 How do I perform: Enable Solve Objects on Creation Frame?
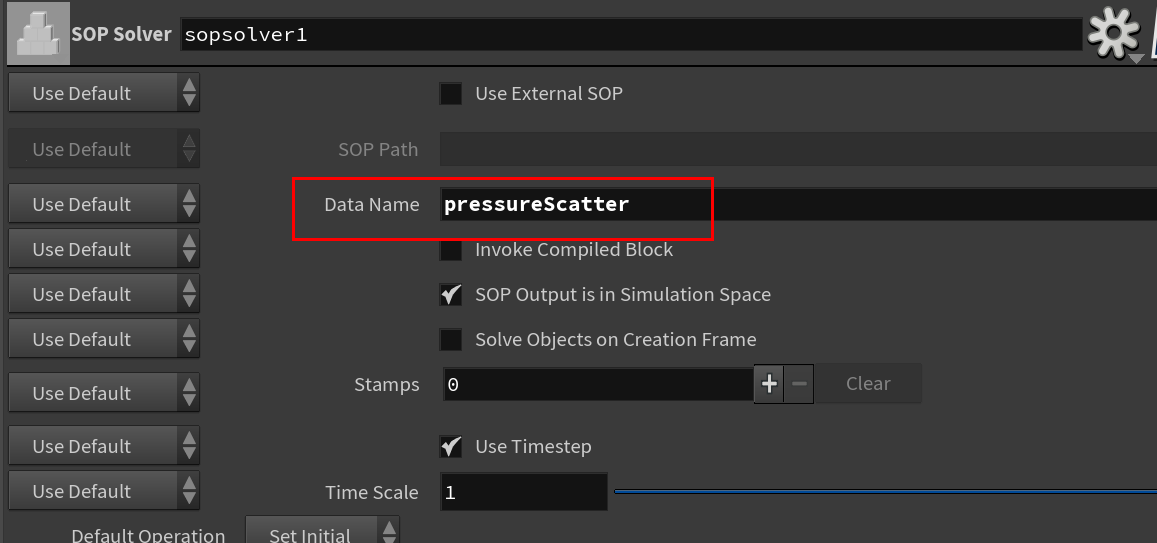coord(451,339)
